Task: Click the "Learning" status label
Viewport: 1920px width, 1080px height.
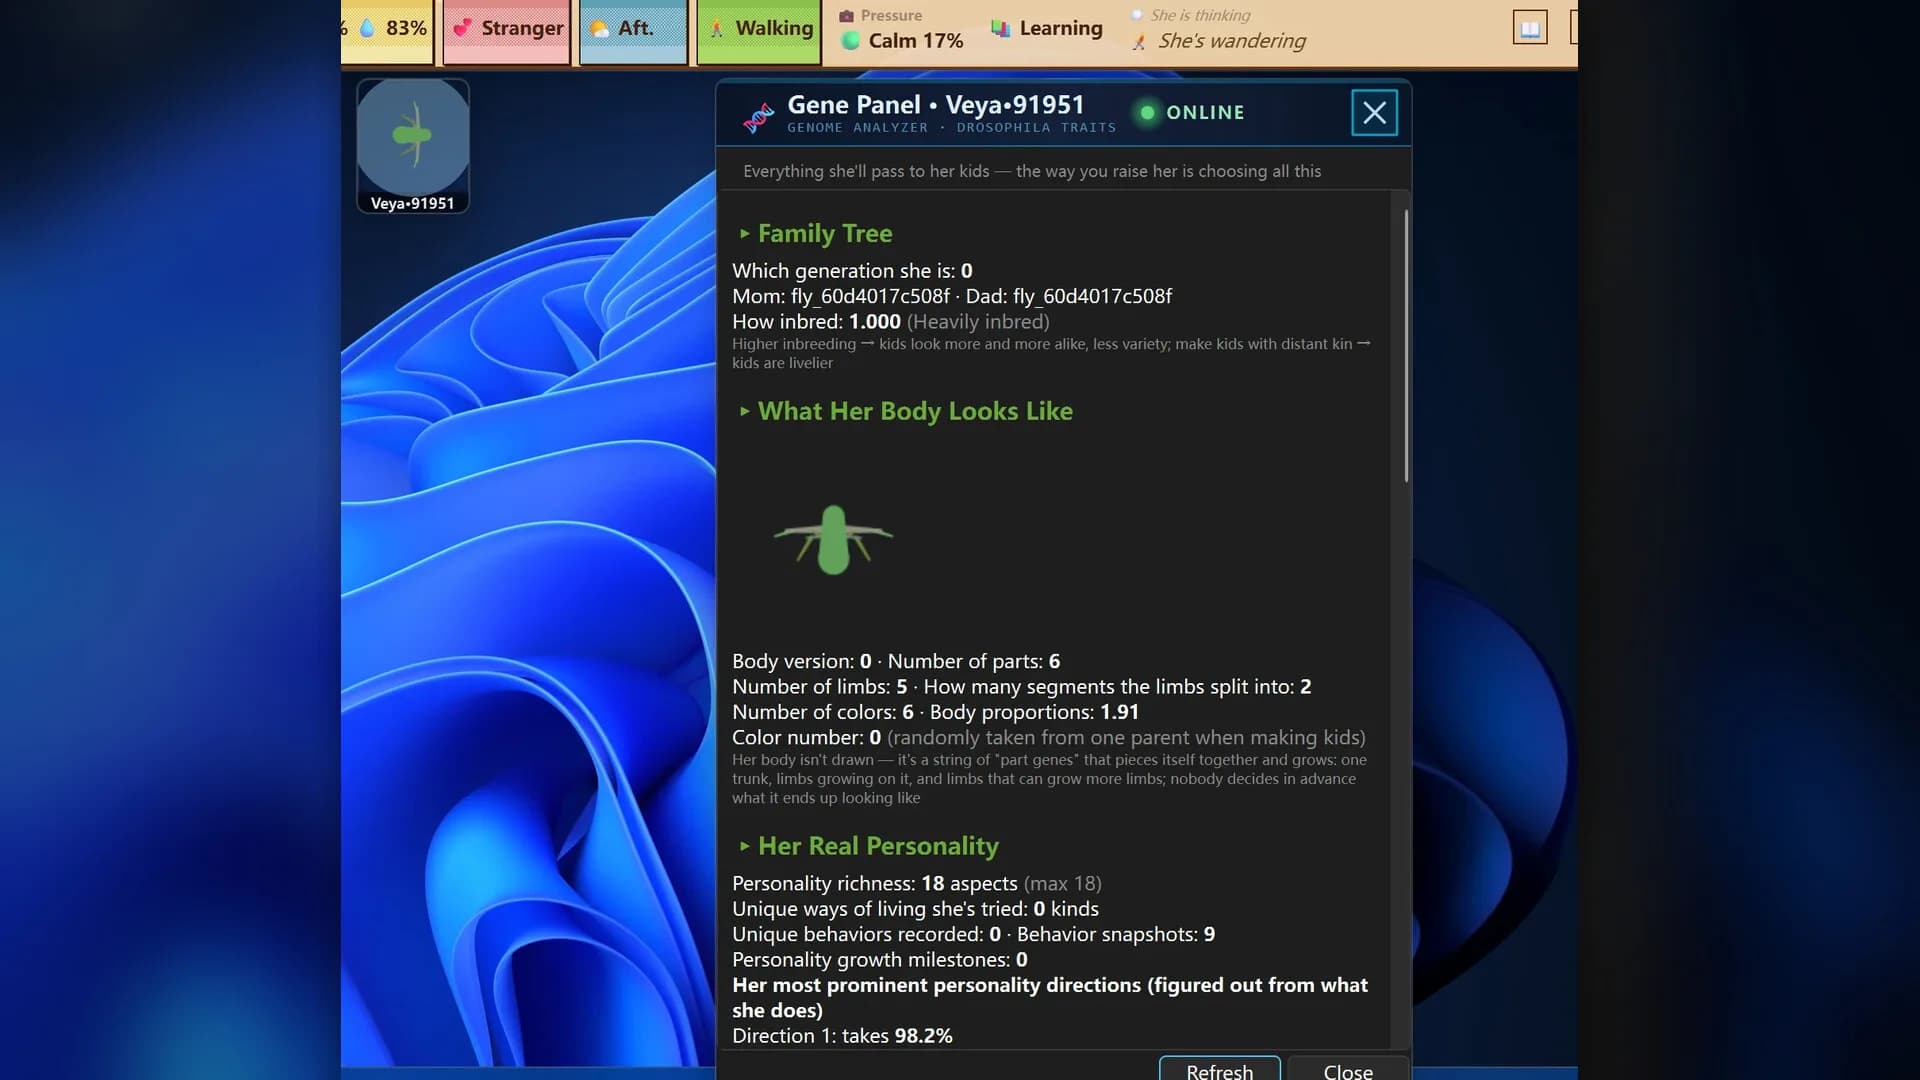Action: [x=1061, y=28]
